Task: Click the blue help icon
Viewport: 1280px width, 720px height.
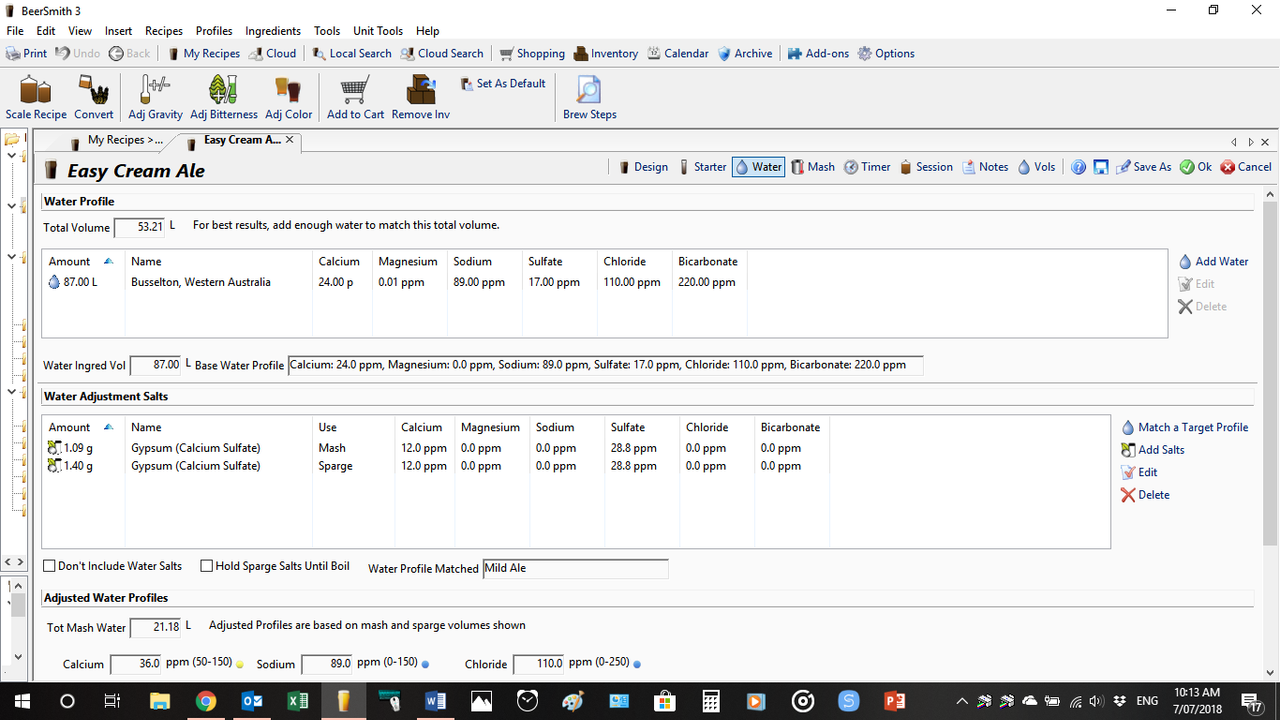Action: (x=1079, y=167)
